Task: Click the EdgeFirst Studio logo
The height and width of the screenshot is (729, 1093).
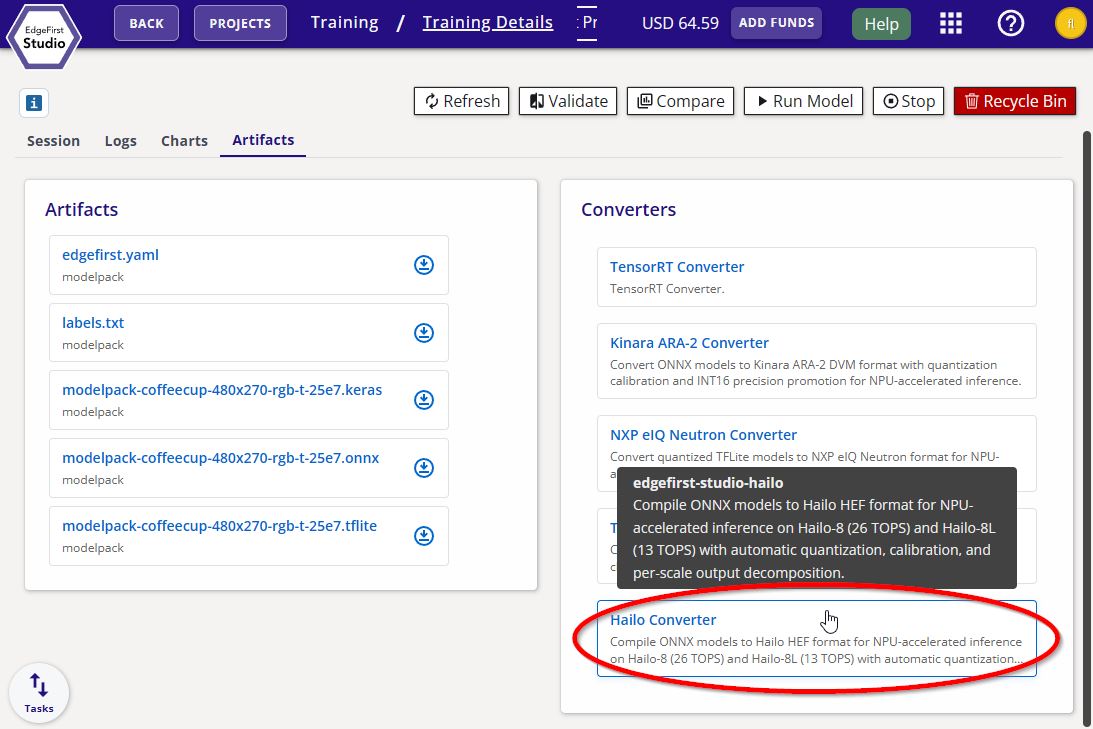Action: [44, 36]
